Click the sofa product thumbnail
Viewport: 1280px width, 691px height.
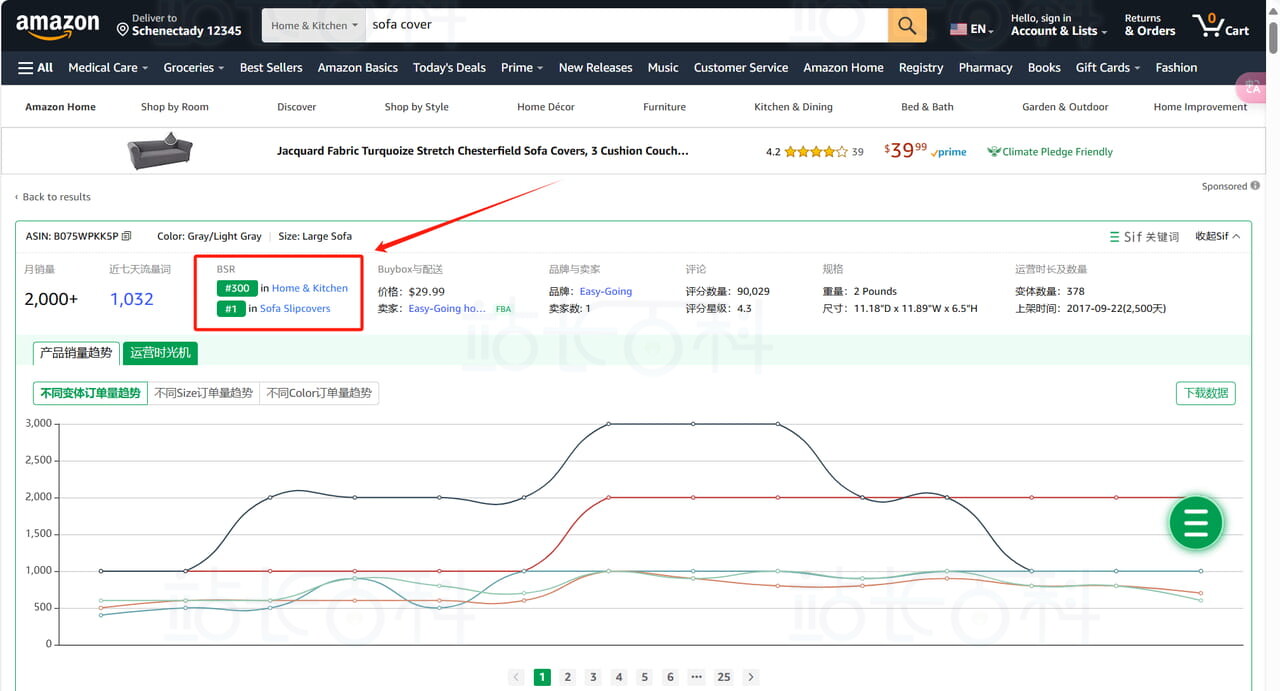(160, 151)
